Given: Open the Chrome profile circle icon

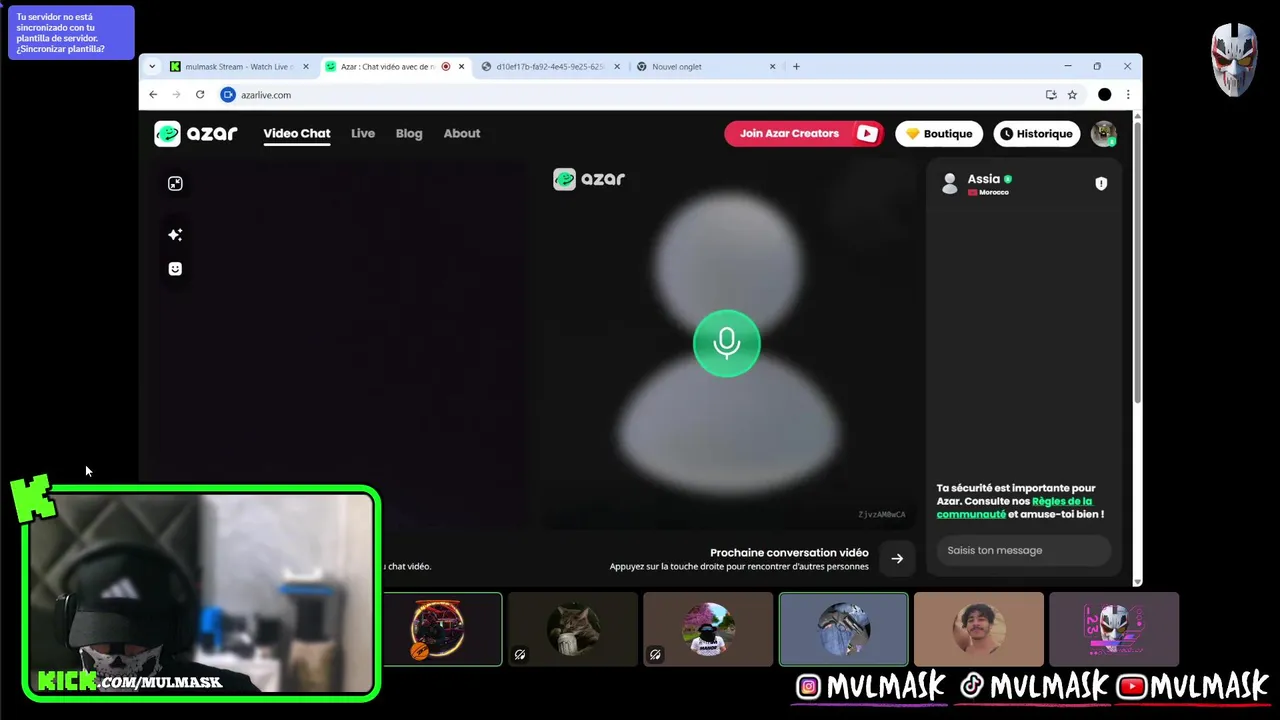Looking at the screenshot, I should coord(1104,95).
